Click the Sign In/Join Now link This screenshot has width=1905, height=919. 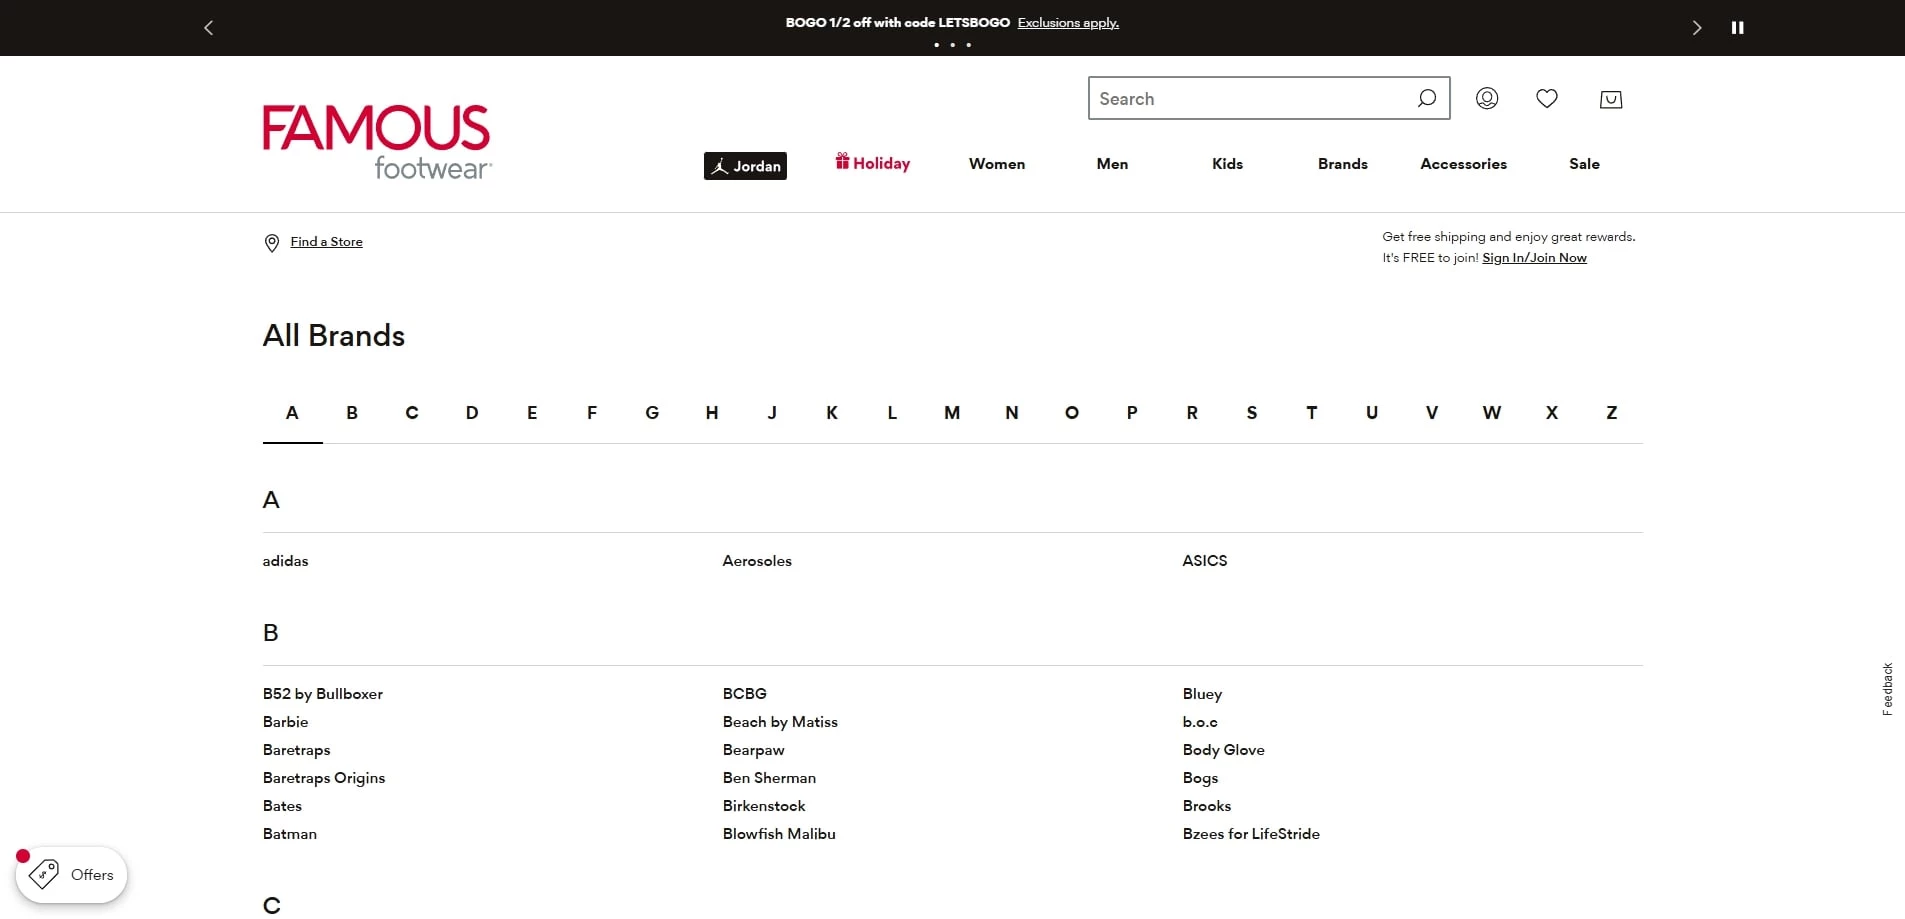[x=1534, y=258]
